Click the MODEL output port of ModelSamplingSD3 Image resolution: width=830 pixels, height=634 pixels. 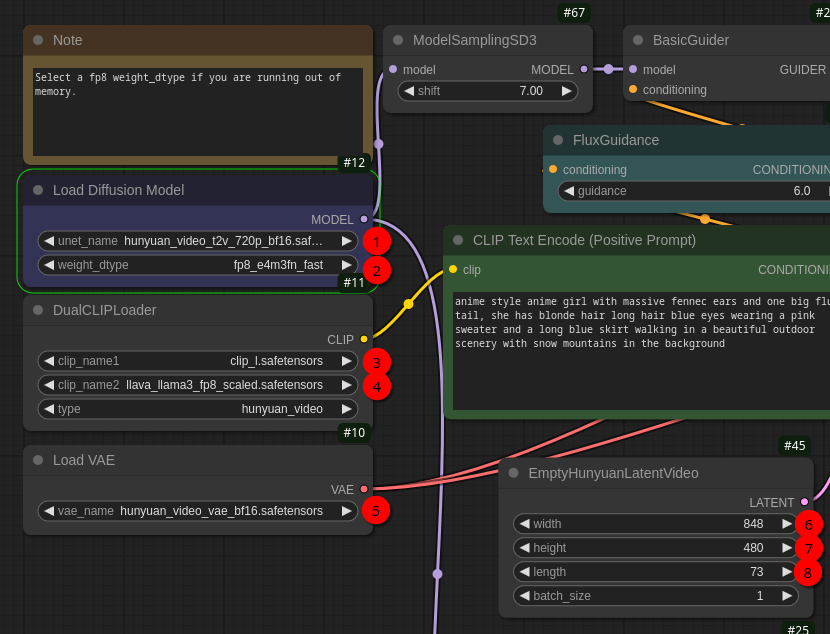click(x=584, y=69)
